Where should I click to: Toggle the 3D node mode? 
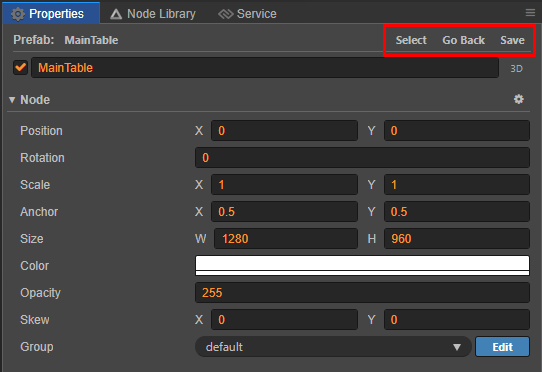516,68
